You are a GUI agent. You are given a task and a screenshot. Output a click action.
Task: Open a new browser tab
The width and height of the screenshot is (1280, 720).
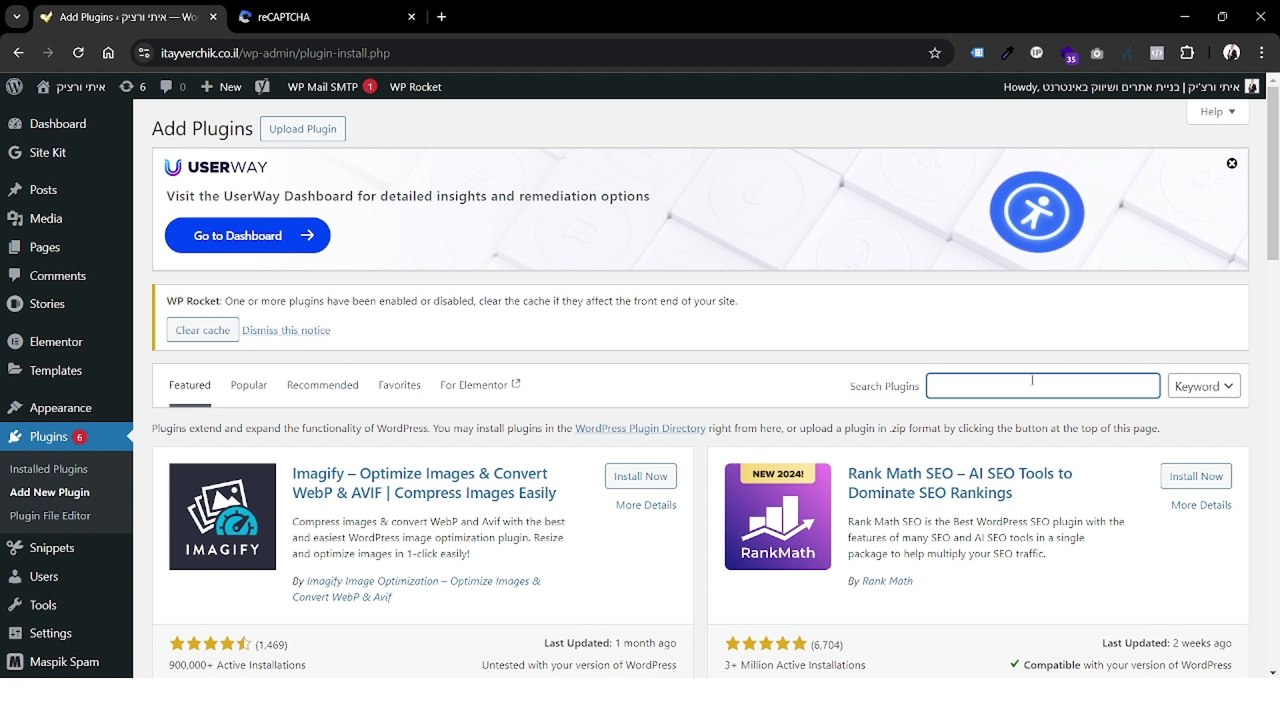[441, 17]
